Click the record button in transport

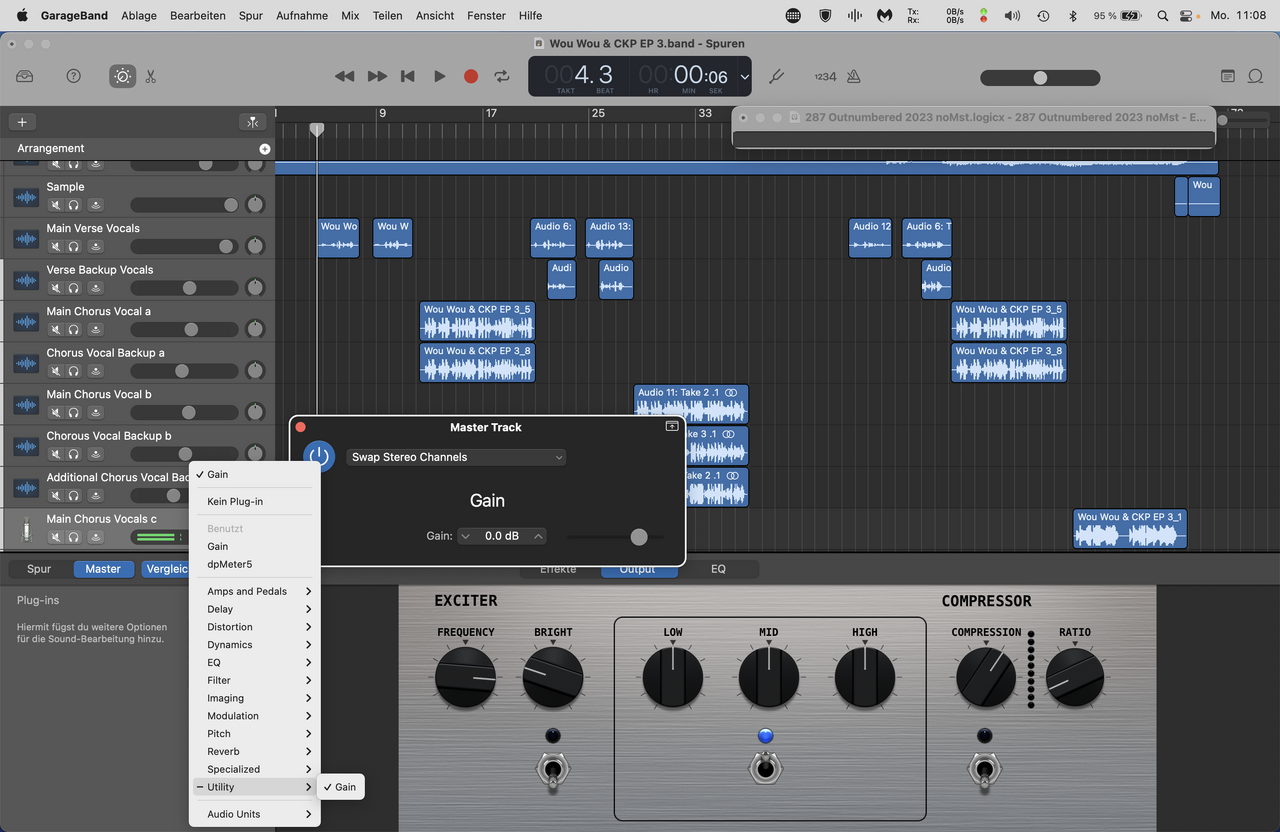pos(471,76)
